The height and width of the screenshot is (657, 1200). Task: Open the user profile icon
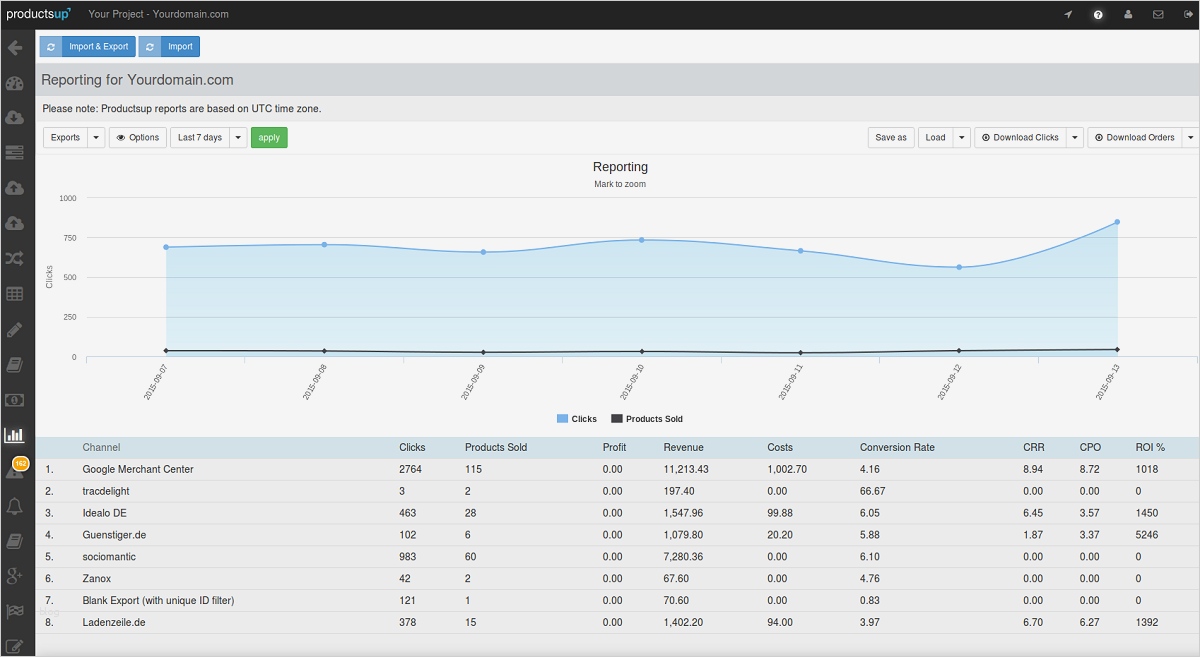(x=1128, y=15)
